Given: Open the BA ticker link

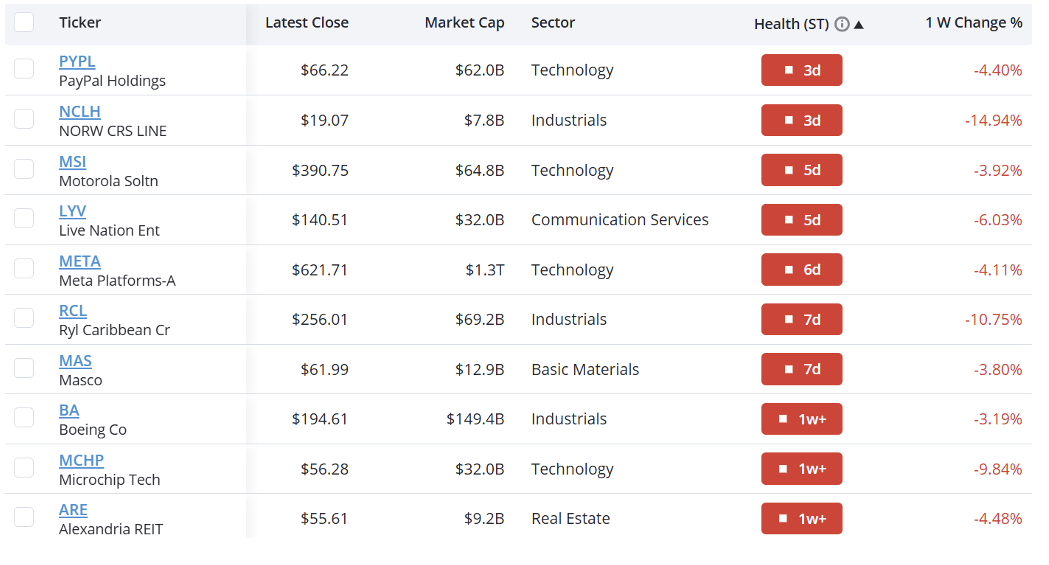Looking at the screenshot, I should [69, 411].
